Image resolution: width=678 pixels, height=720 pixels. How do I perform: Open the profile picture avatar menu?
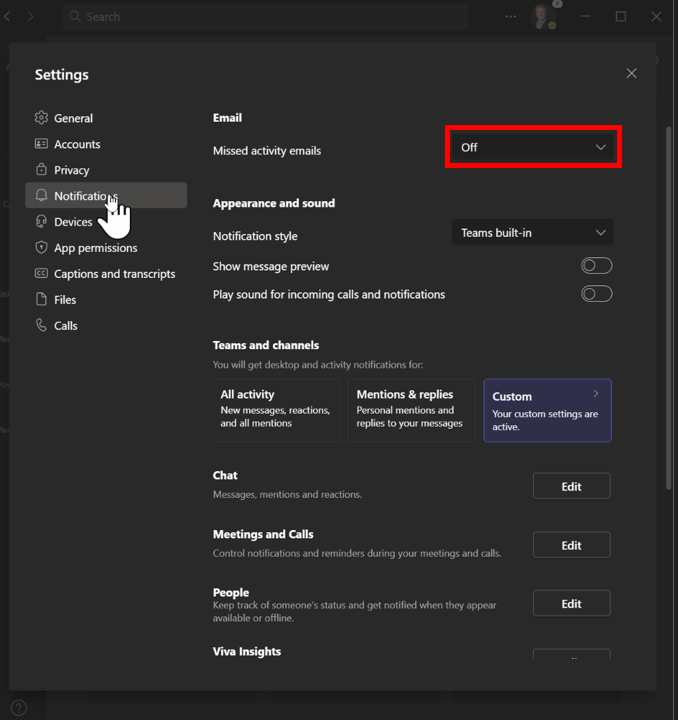(x=544, y=17)
